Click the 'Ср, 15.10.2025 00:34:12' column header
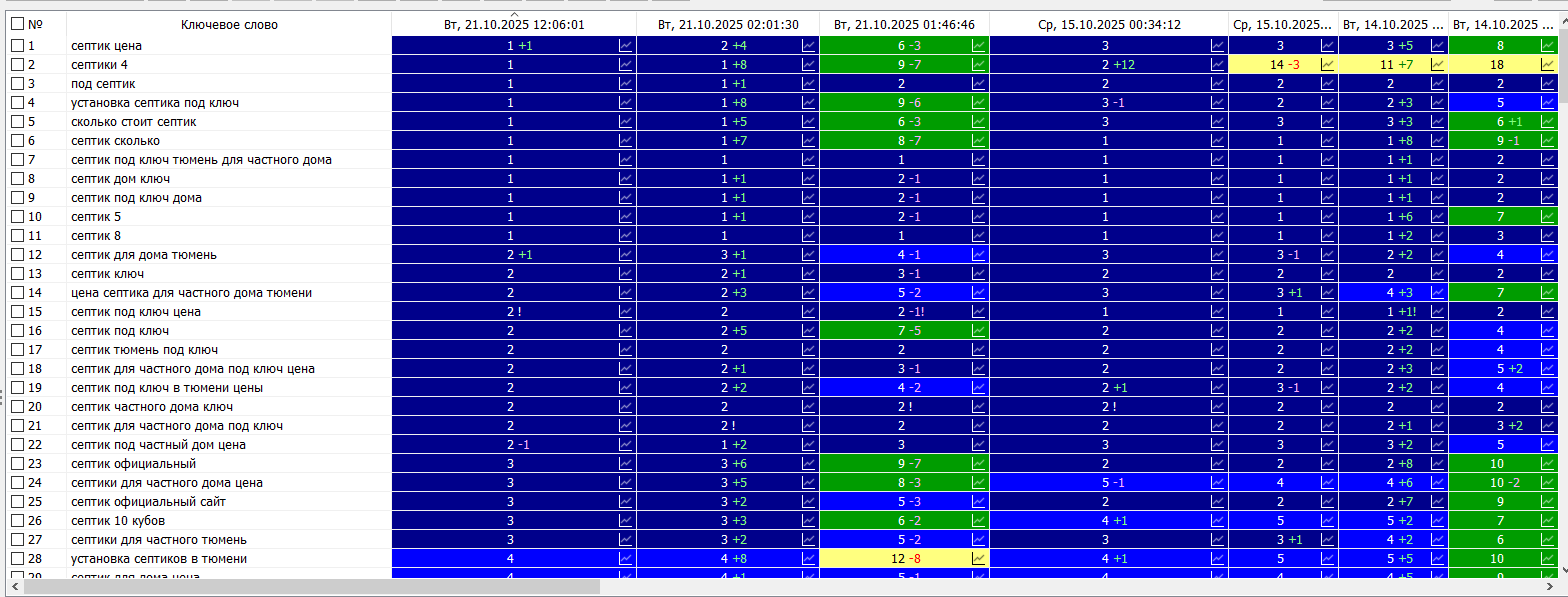 pos(1108,24)
